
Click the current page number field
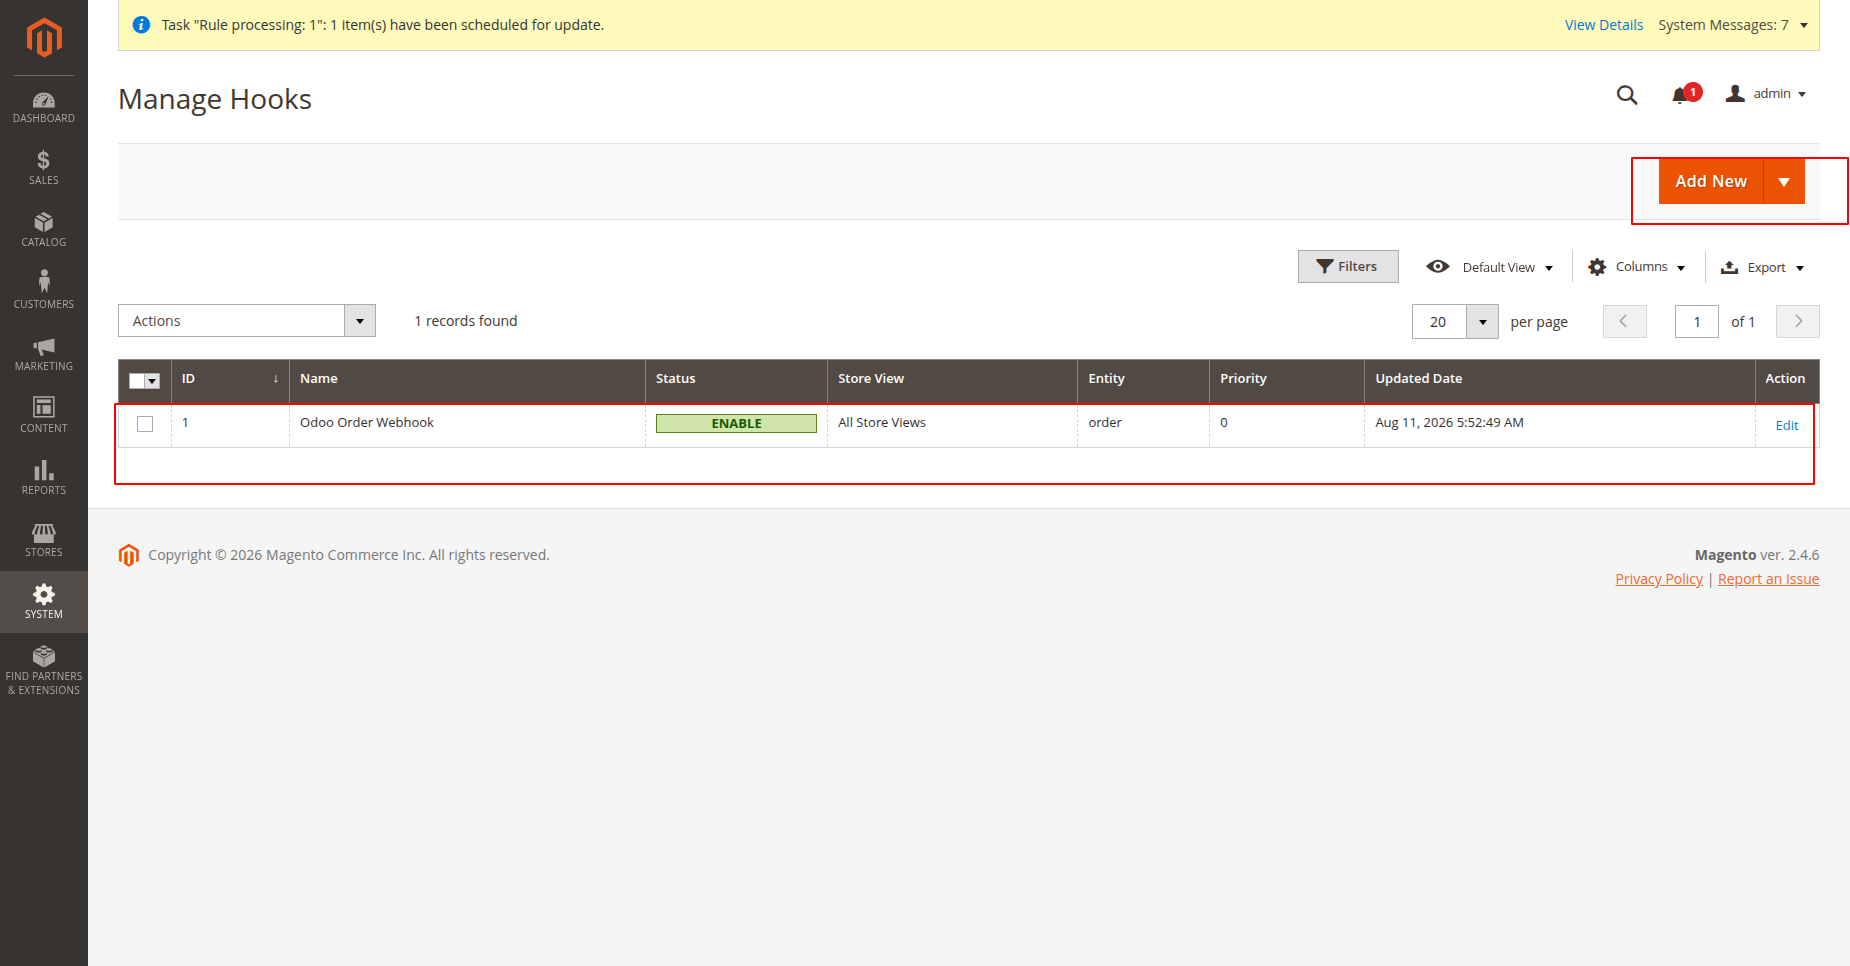tap(1697, 322)
